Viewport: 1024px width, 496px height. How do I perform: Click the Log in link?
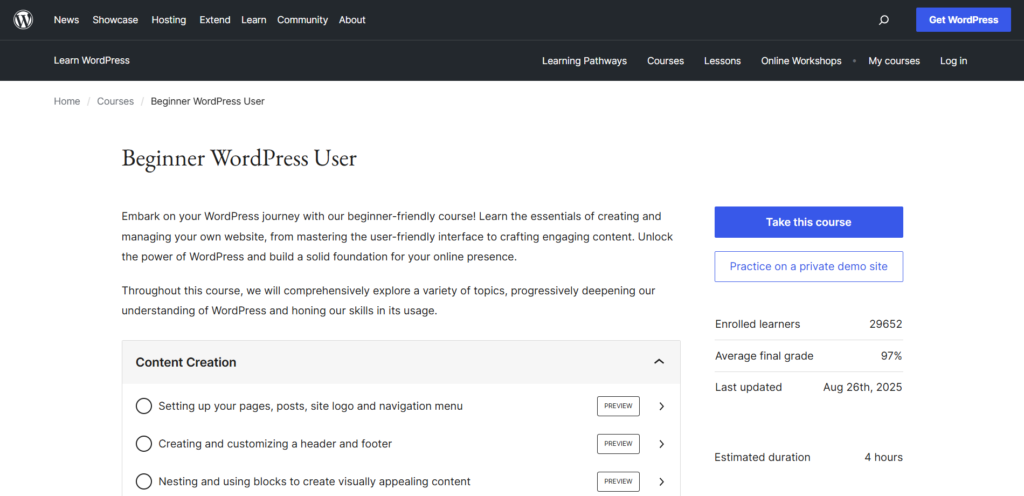pyautogui.click(x=953, y=61)
